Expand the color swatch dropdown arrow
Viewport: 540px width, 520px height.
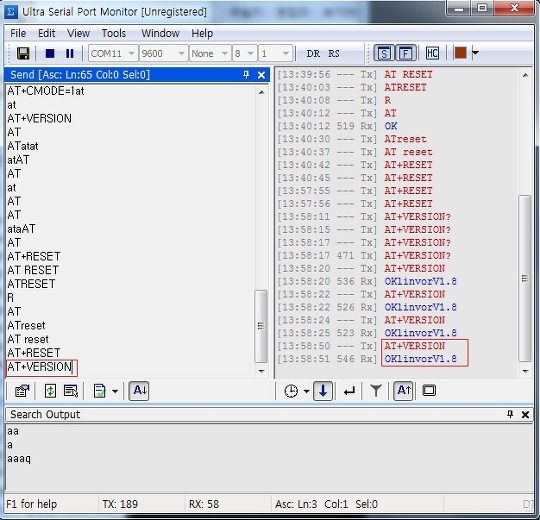pyautogui.click(x=475, y=53)
